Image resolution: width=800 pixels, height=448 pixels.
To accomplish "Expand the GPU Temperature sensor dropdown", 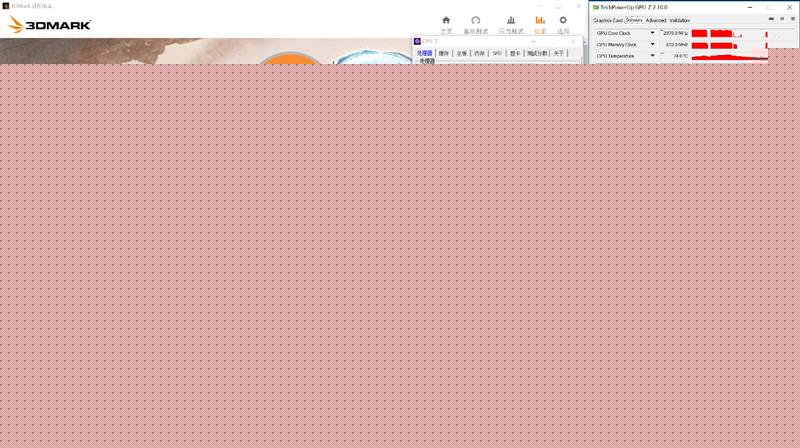I will 653,56.
